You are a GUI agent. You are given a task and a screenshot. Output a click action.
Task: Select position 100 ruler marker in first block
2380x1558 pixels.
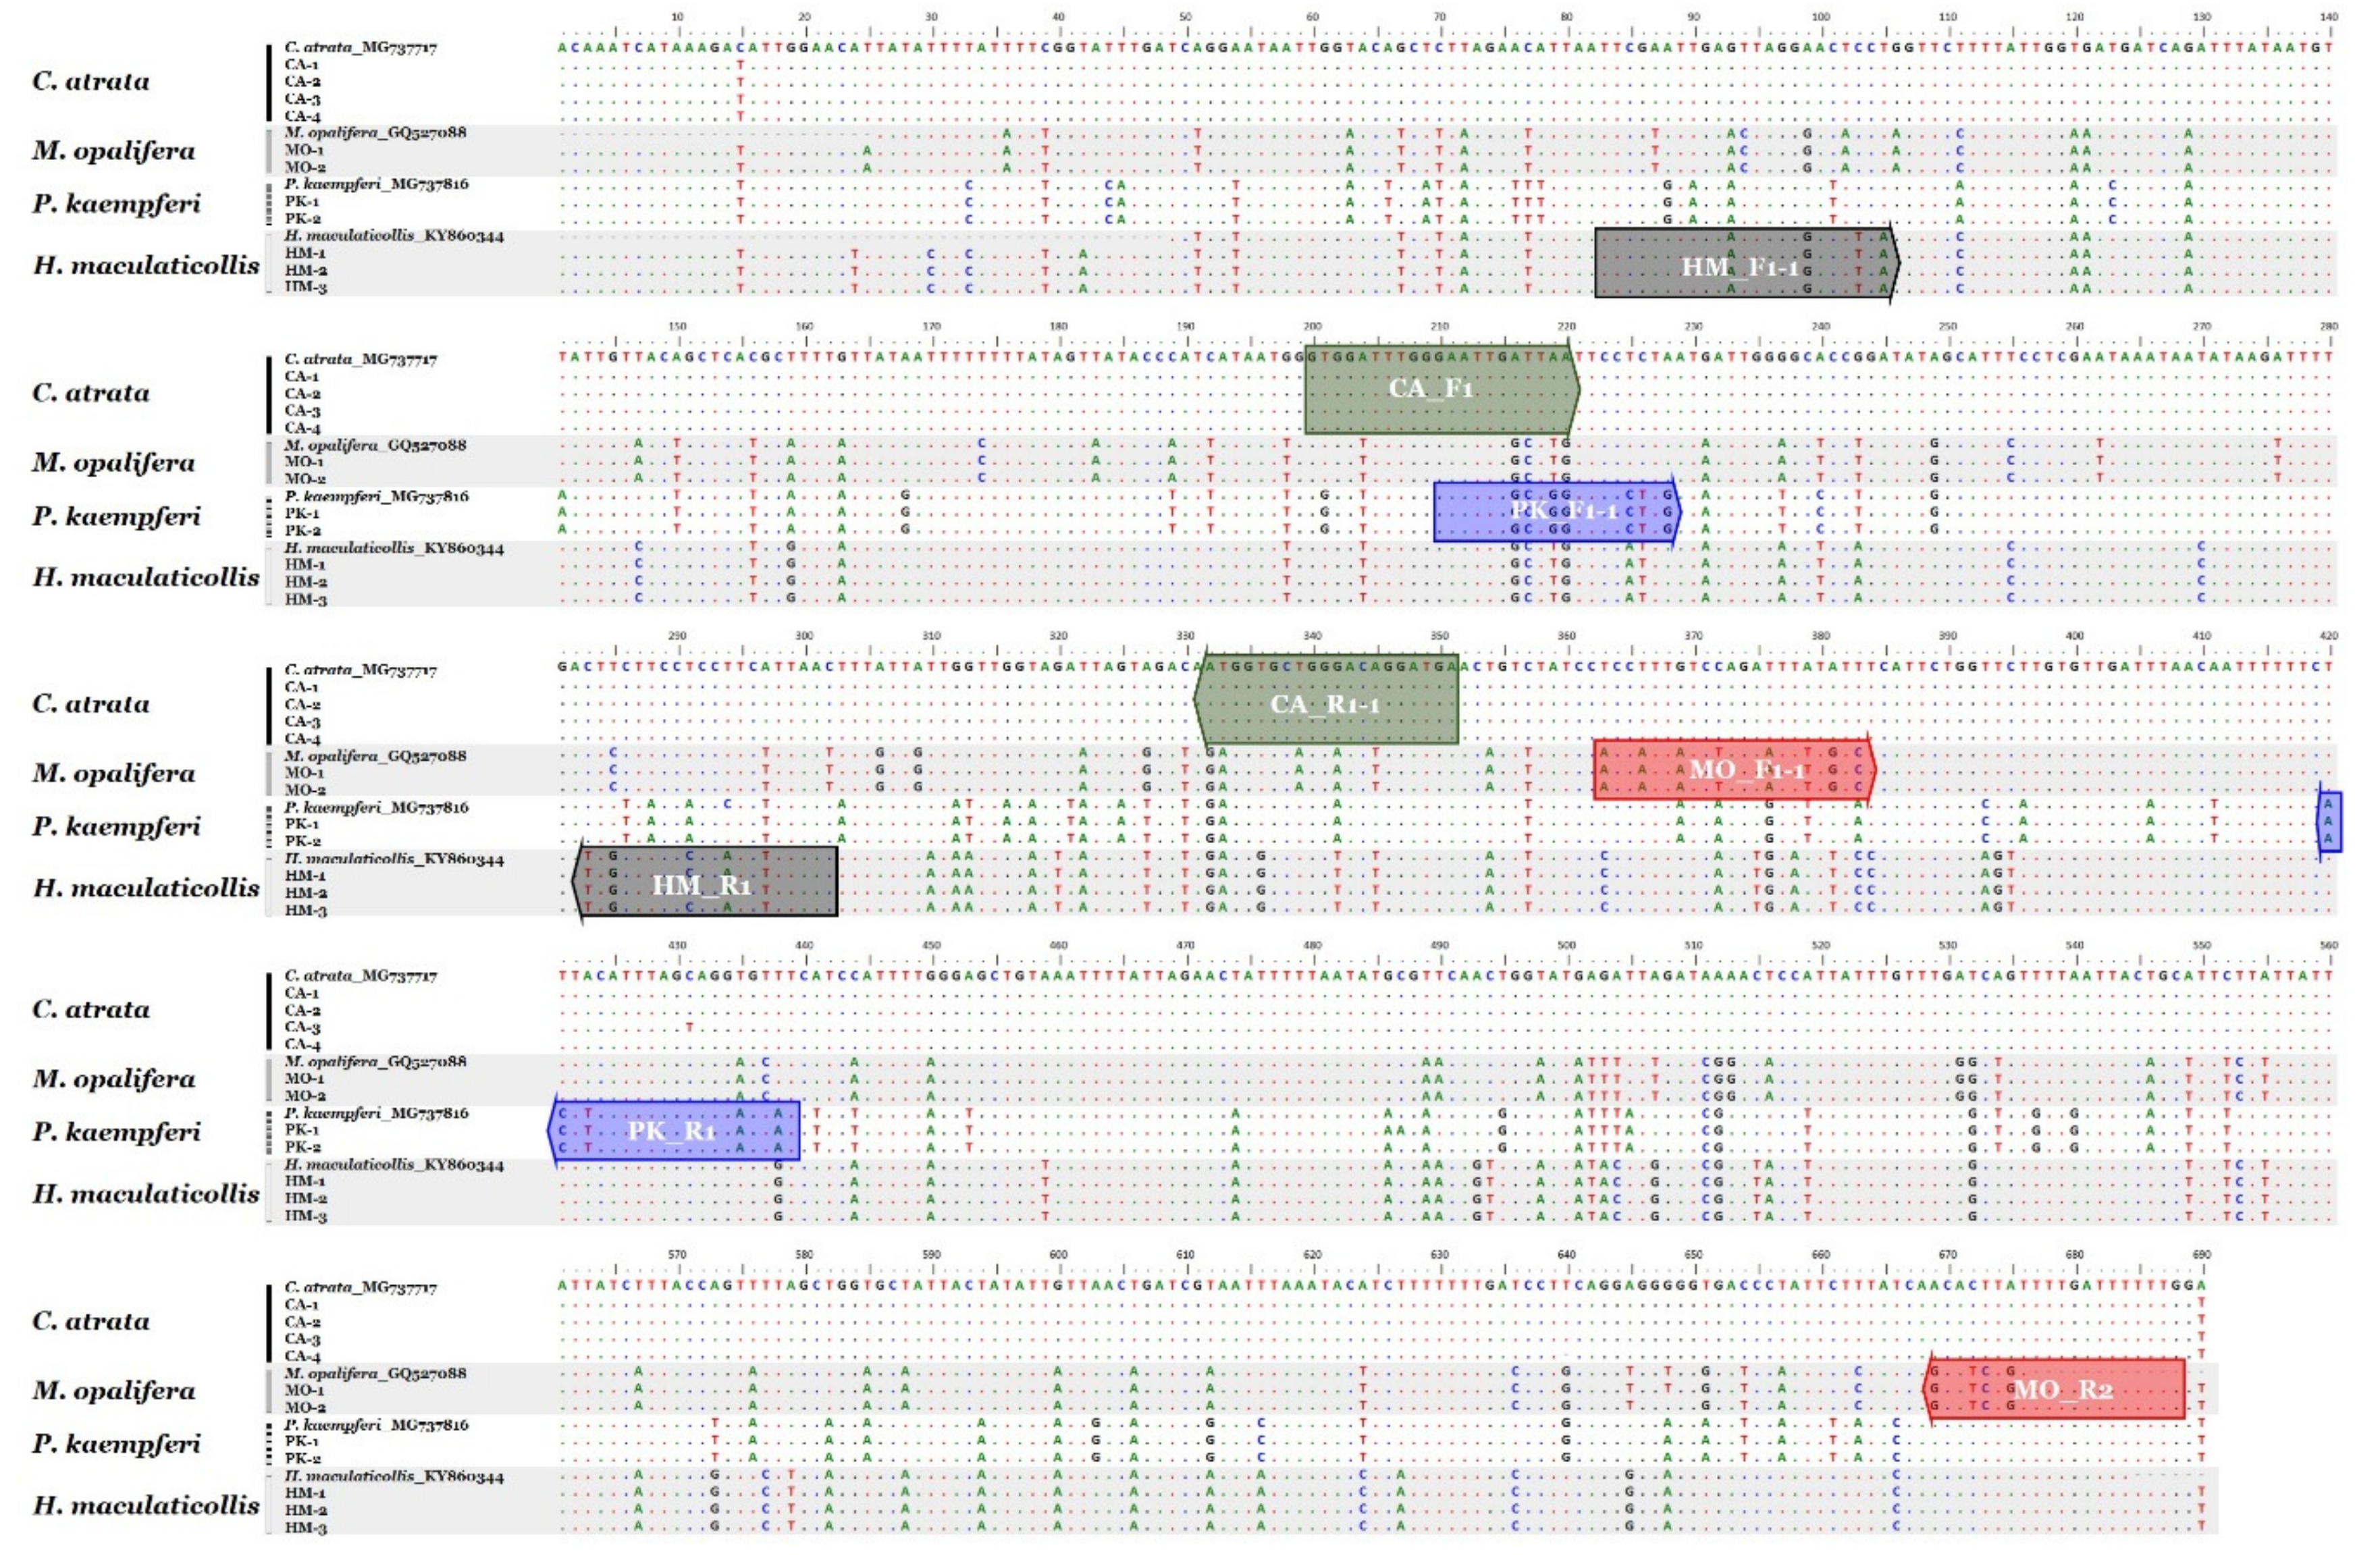click(x=1820, y=17)
